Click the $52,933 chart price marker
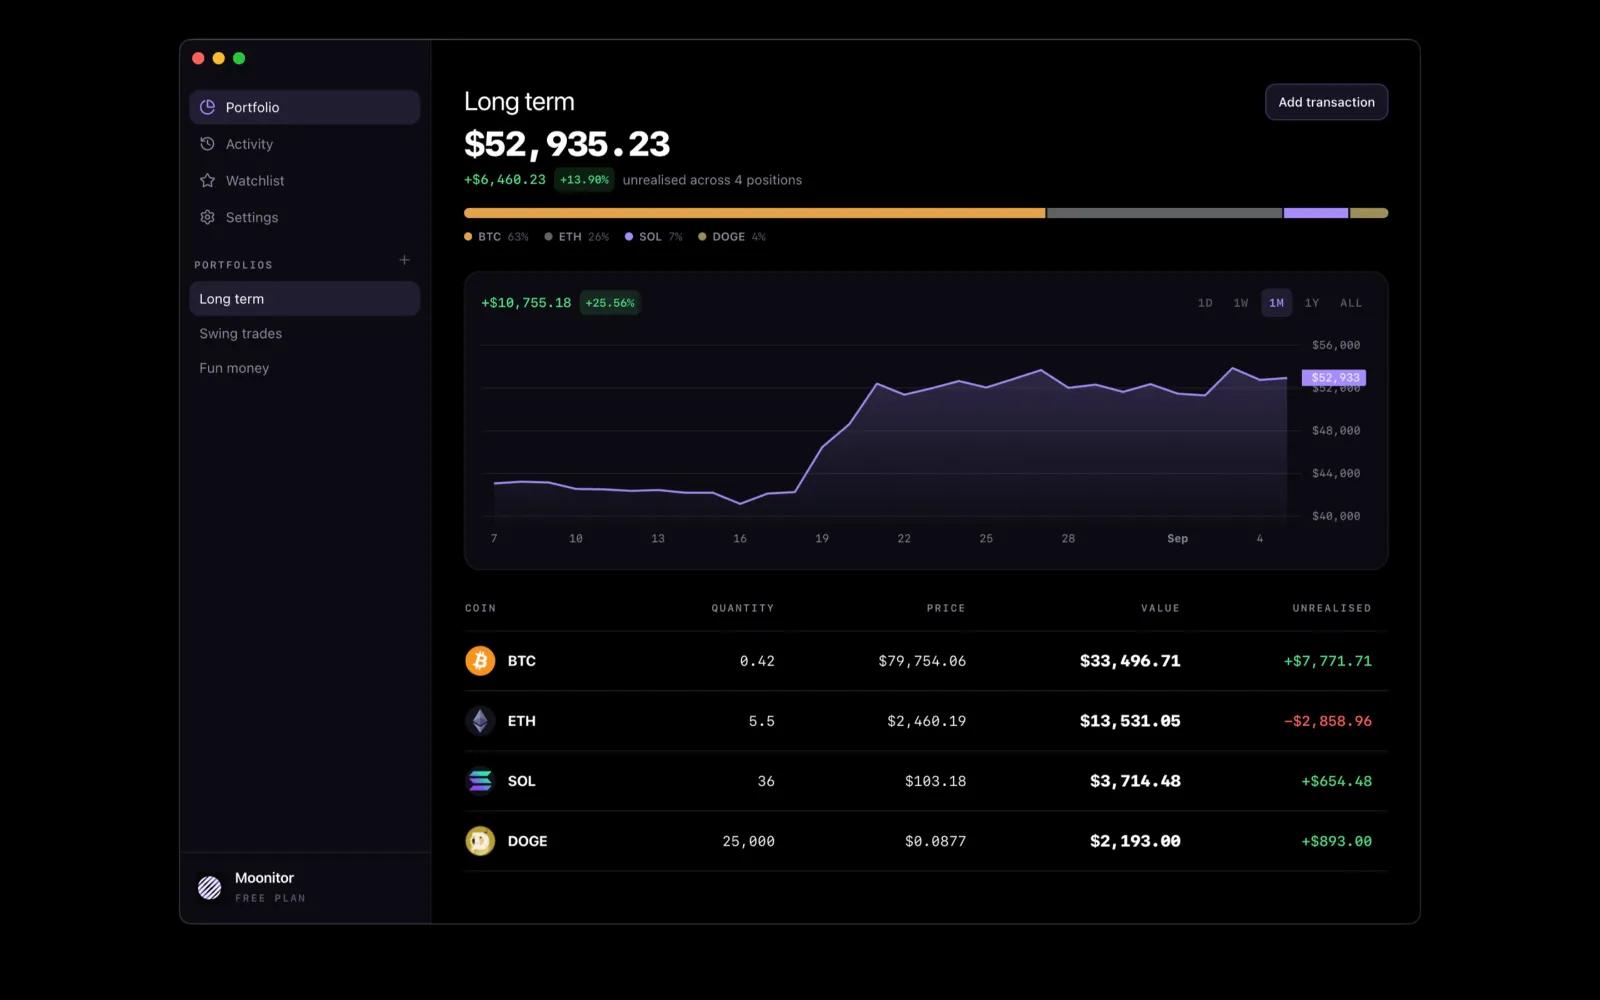This screenshot has height=1000, width=1600. pos(1334,378)
